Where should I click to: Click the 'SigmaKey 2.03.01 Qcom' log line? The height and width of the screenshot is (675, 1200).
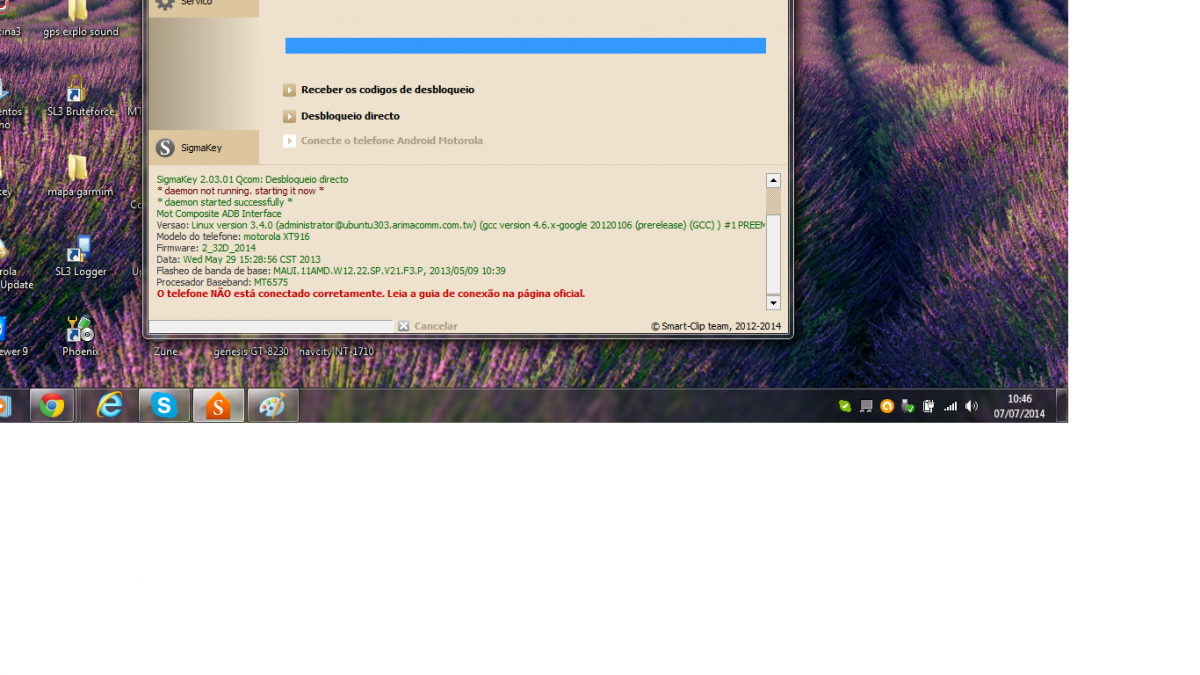[253, 180]
